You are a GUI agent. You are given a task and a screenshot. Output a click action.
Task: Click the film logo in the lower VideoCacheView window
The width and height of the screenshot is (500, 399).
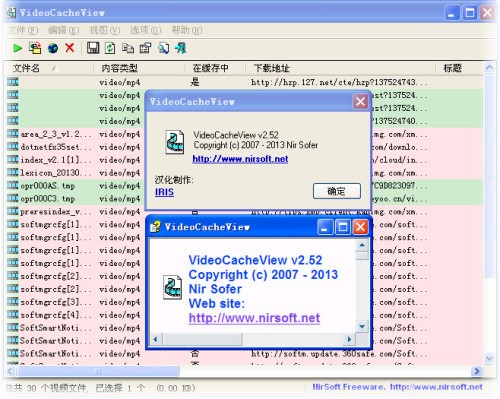(x=173, y=287)
